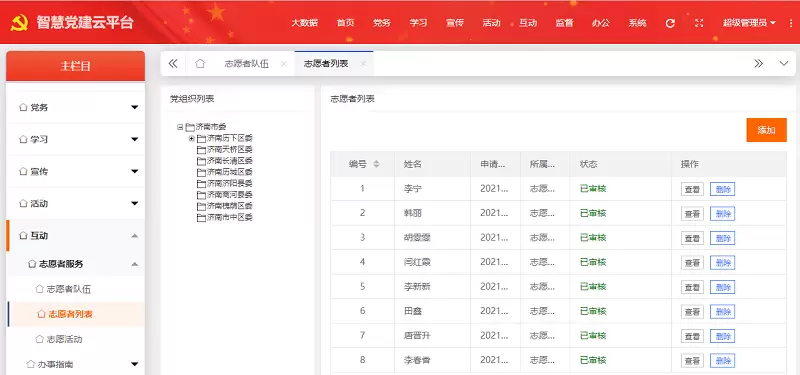Select 济南天桥区委 in the organization tree

230,149
